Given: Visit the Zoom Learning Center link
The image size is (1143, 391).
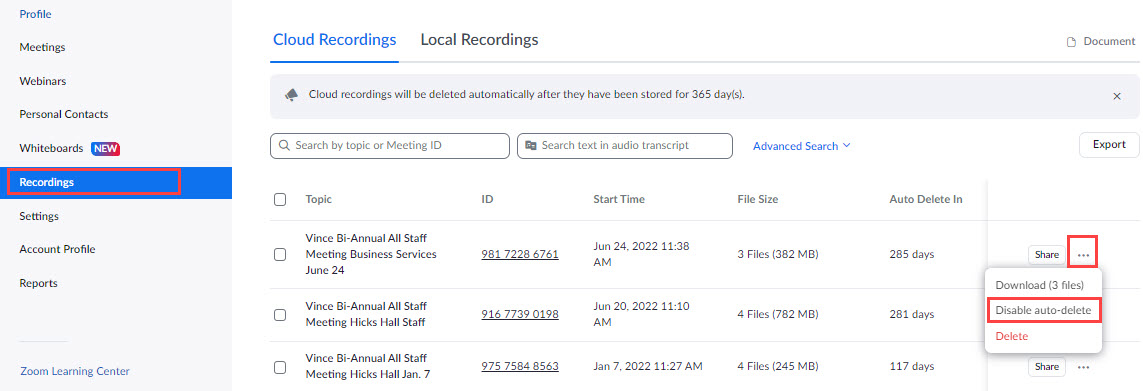Looking at the screenshot, I should point(75,371).
